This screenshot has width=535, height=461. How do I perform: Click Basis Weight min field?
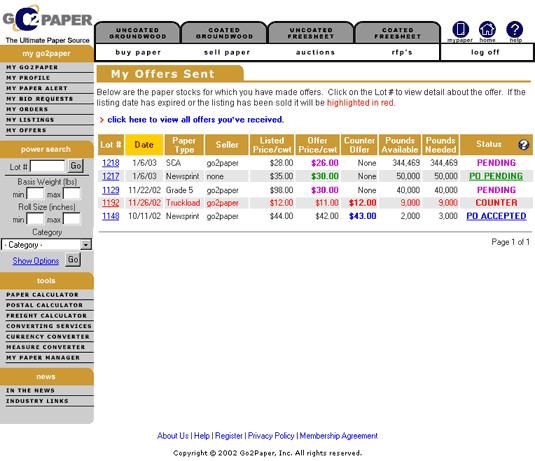coord(35,193)
